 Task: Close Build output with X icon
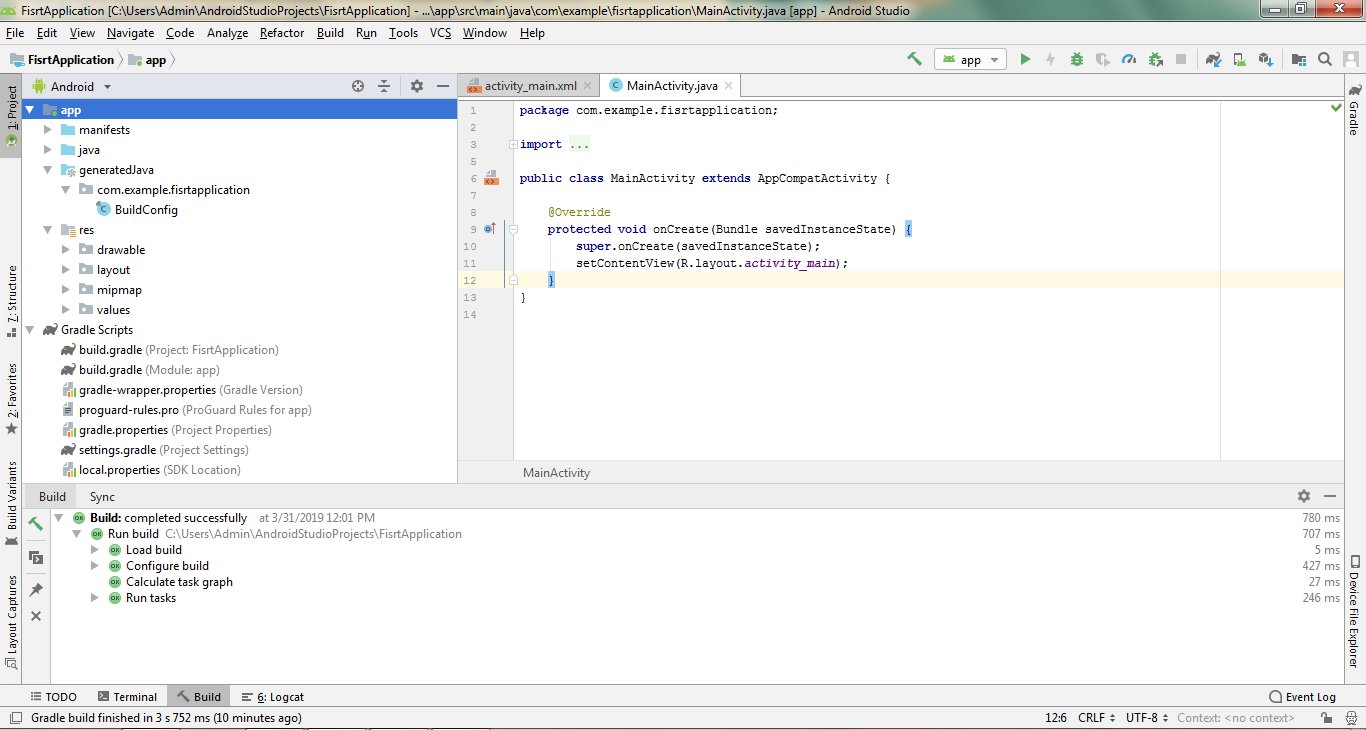tap(36, 616)
